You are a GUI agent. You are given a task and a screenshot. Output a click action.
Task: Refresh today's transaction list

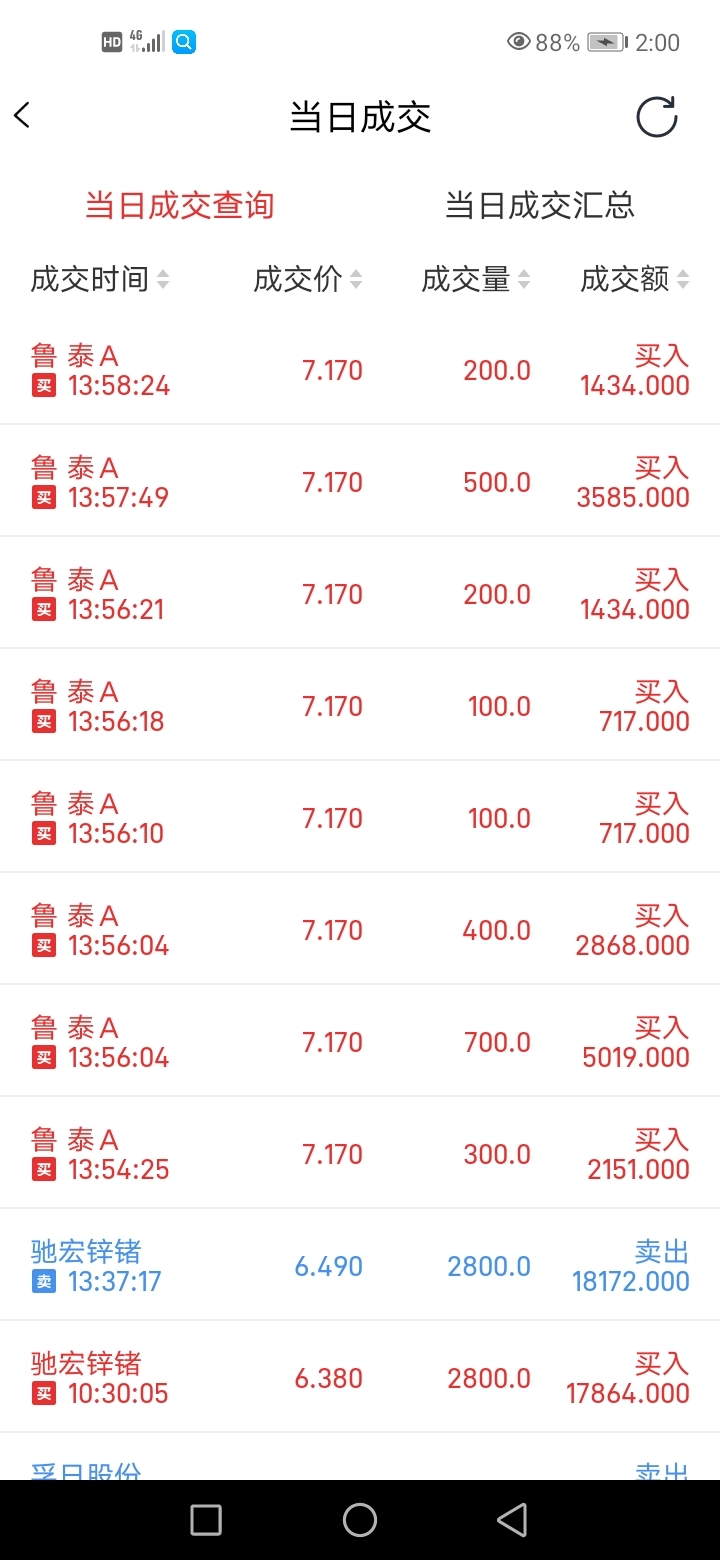point(657,117)
